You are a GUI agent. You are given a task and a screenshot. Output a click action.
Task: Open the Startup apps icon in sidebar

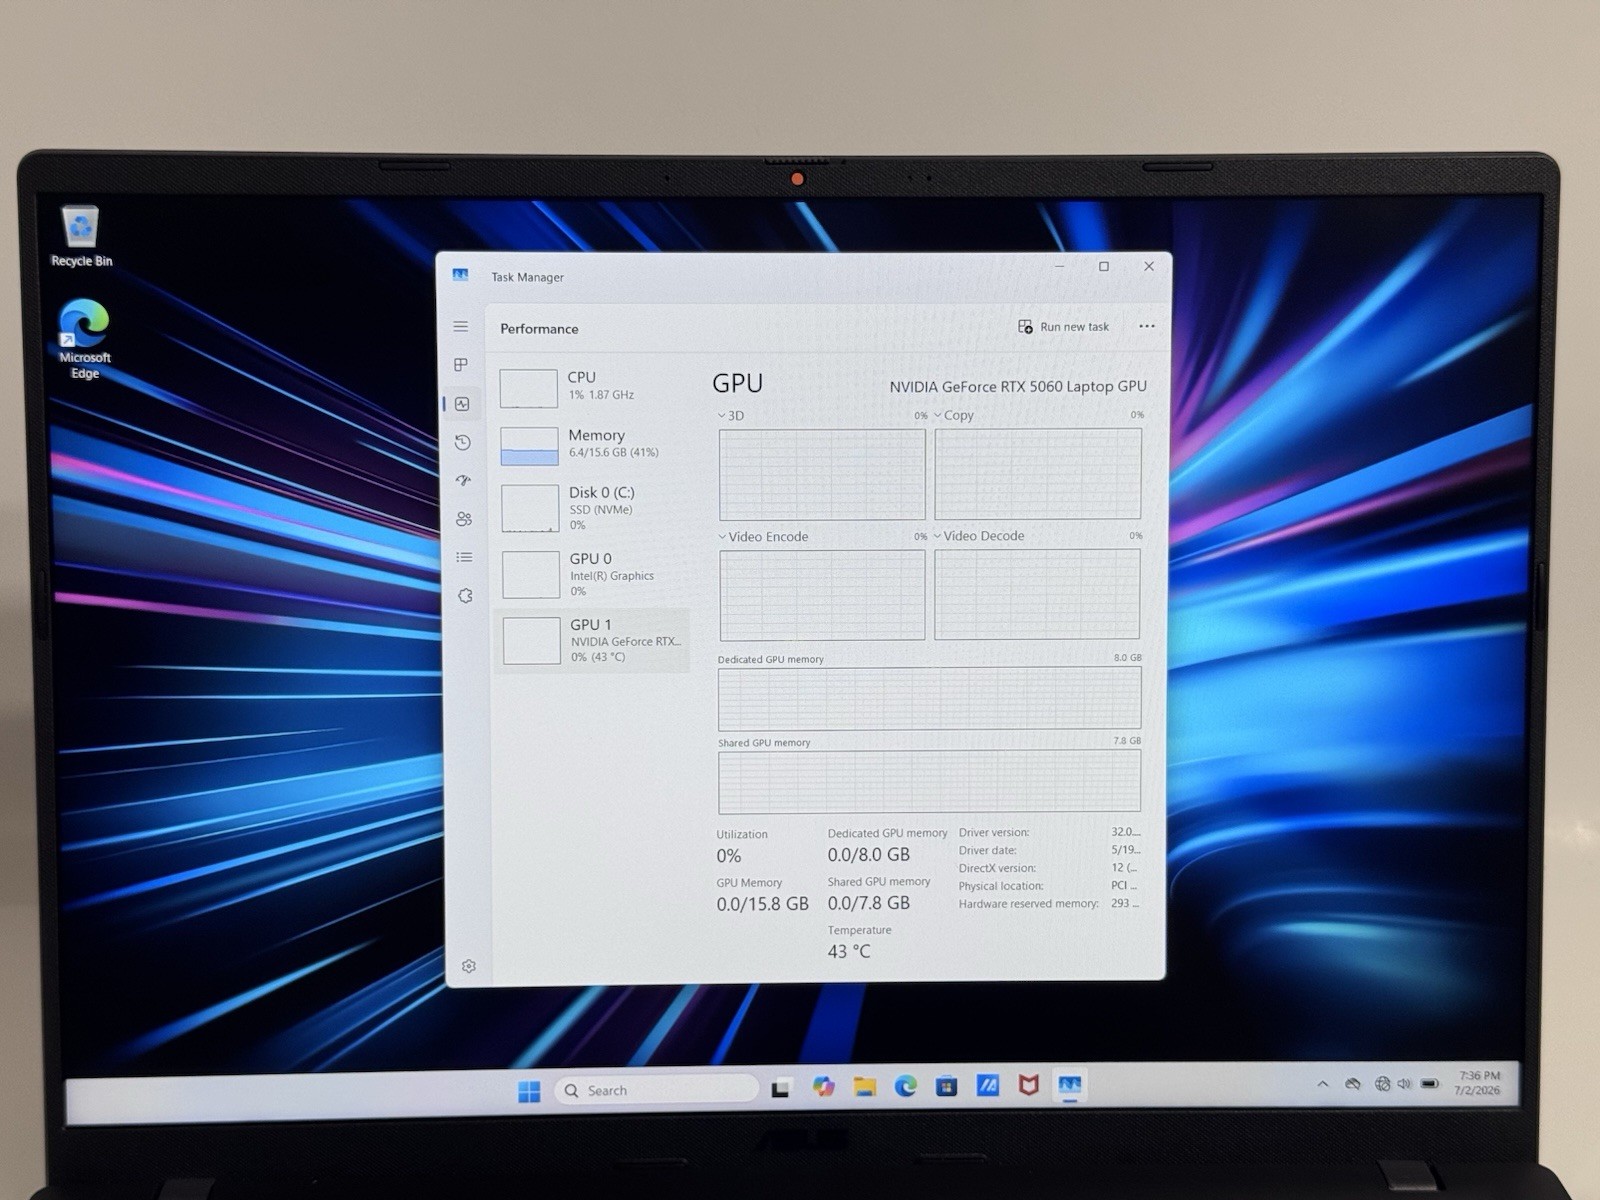coord(463,480)
